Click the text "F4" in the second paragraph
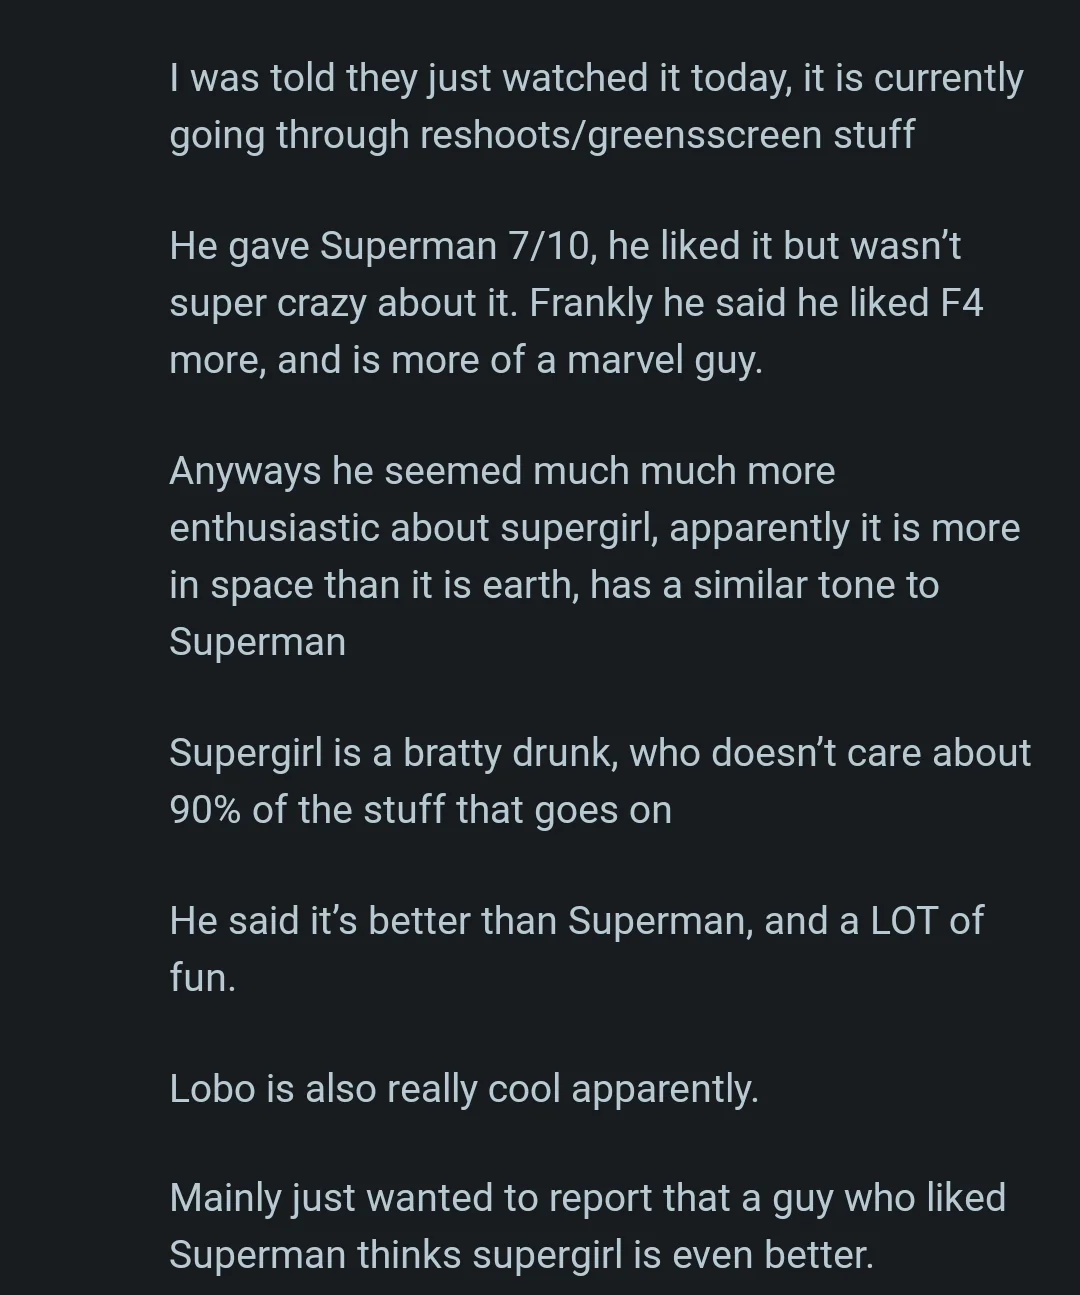Image resolution: width=1080 pixels, height=1295 pixels. pyautogui.click(x=962, y=303)
